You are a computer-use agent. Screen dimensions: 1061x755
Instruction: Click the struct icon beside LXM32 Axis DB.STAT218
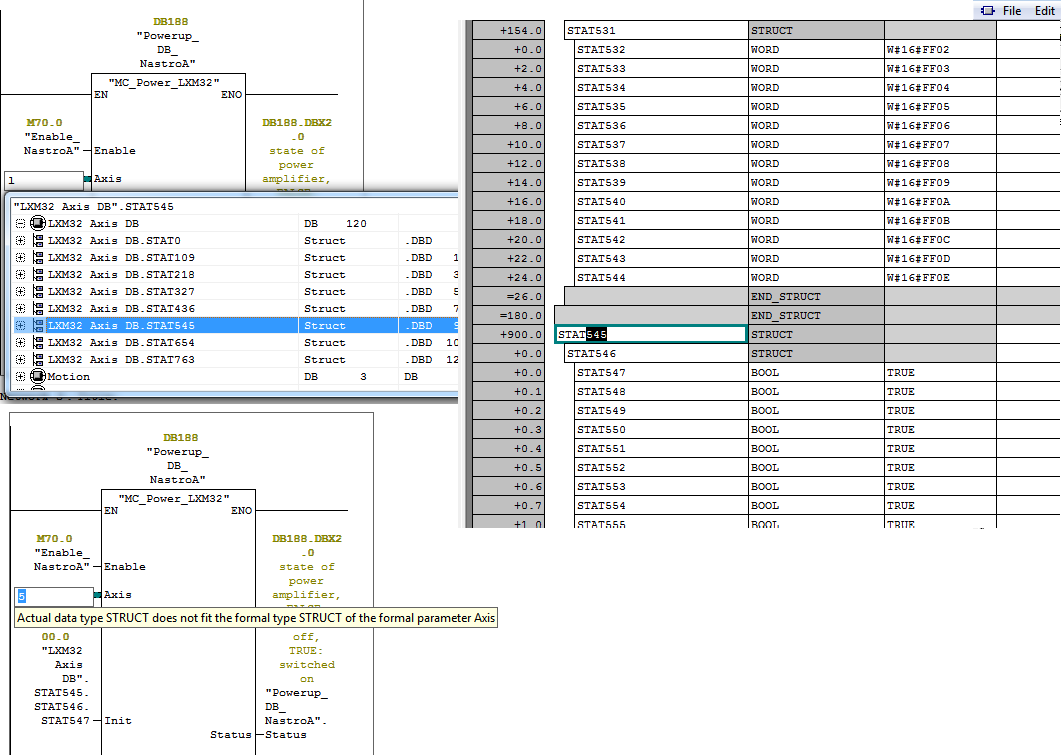[39, 275]
